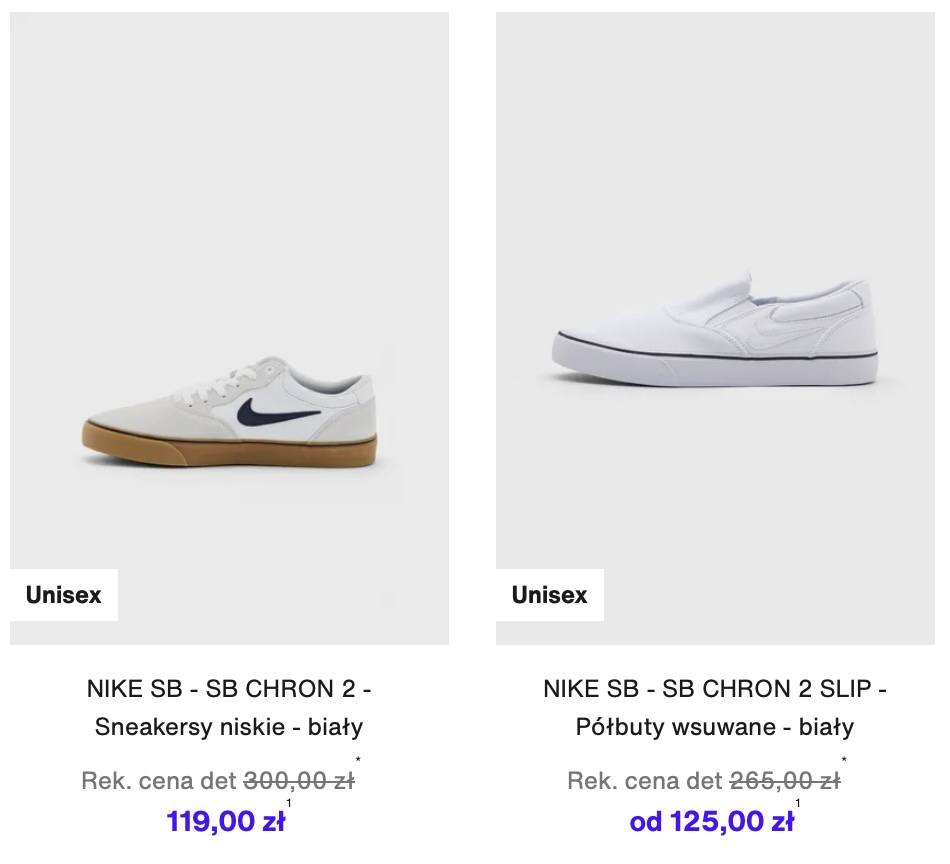
Task: Select 'Sneakersy niskie - biały' product description
Action: pos(229,726)
